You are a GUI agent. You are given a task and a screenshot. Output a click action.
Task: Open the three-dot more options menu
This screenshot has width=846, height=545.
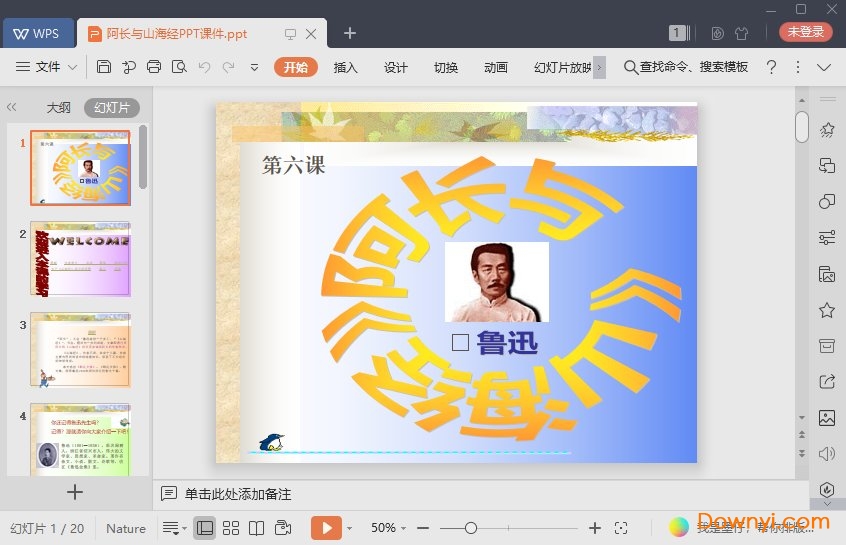click(x=797, y=67)
